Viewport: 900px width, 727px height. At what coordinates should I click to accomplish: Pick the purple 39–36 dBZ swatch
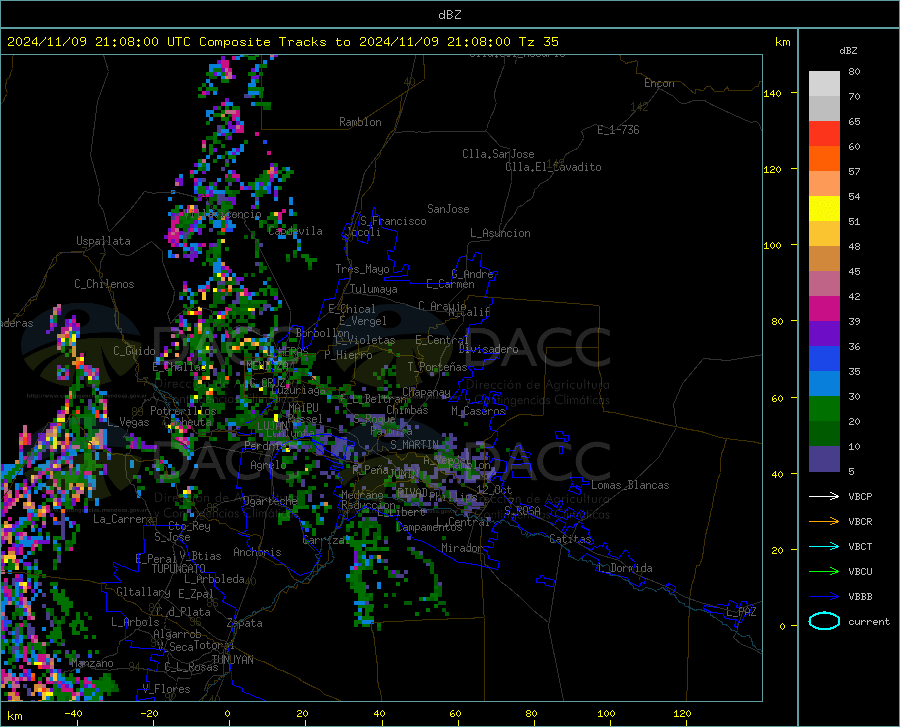[x=824, y=334]
